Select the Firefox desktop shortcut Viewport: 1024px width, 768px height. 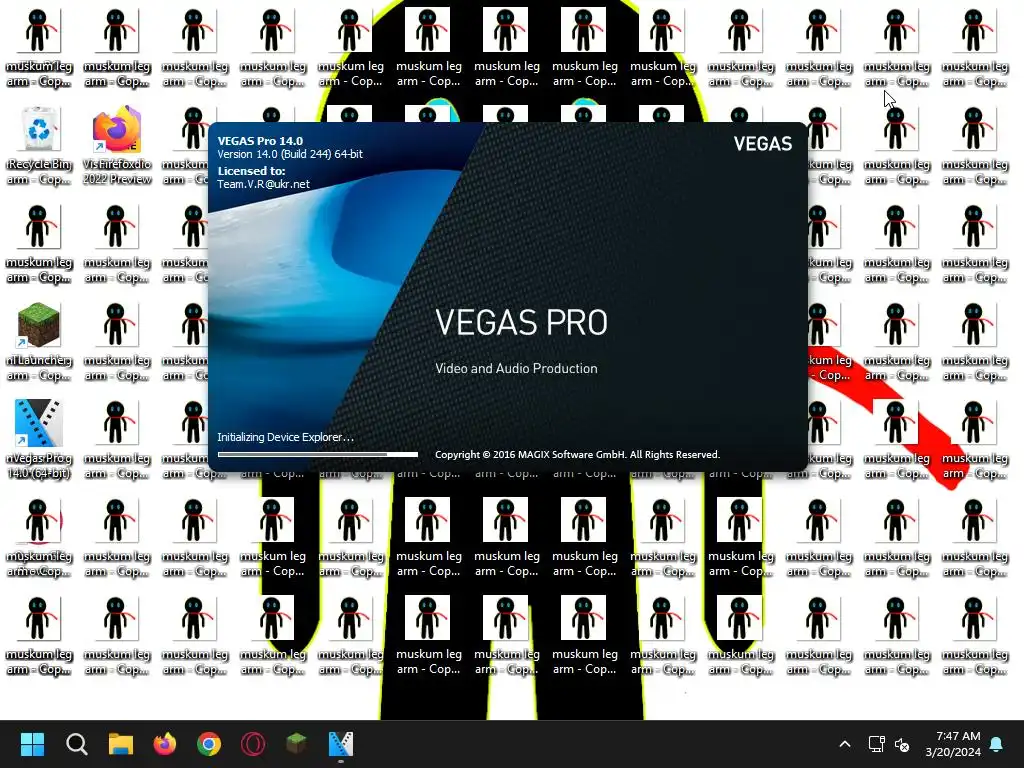click(x=117, y=146)
